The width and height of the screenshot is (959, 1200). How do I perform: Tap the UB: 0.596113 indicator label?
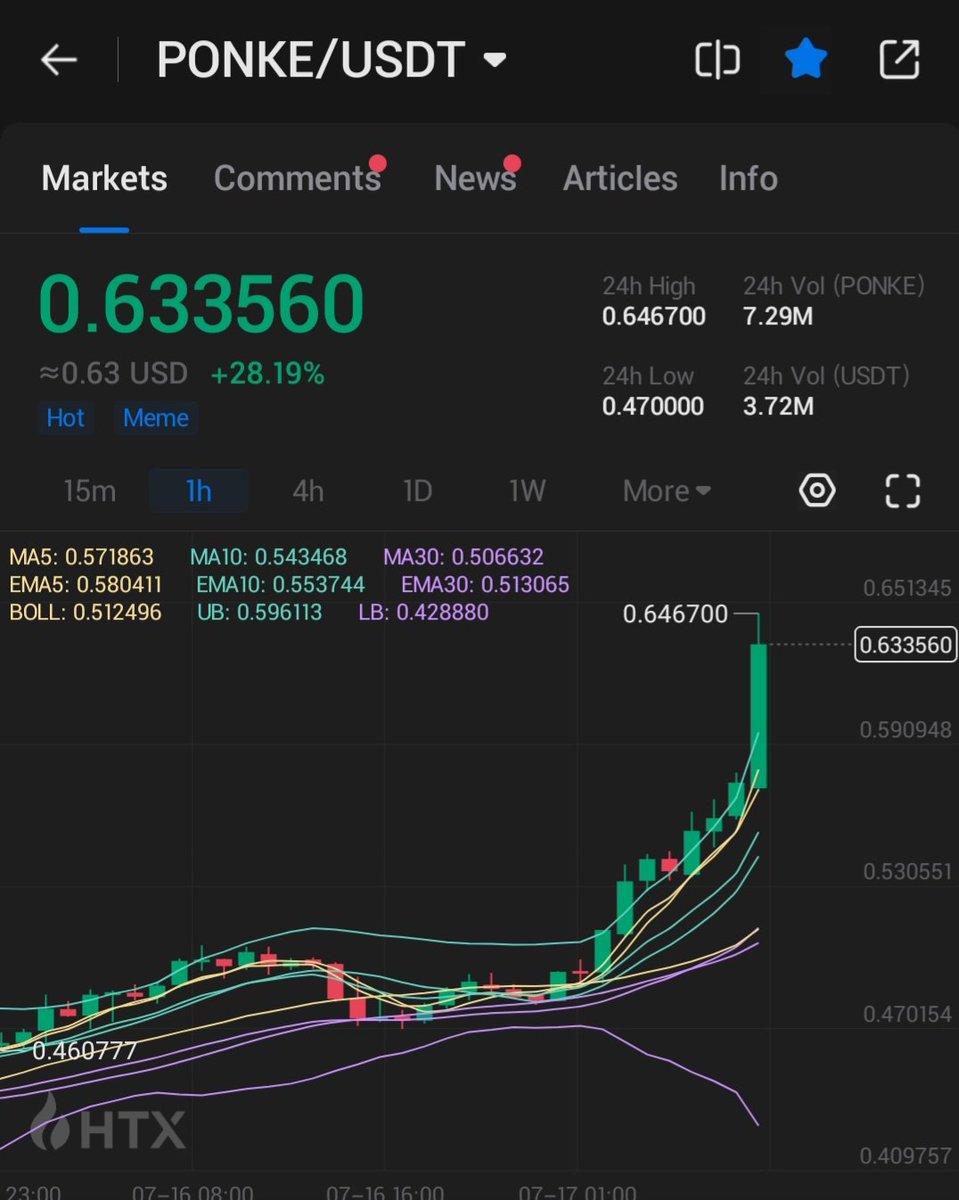click(x=260, y=611)
